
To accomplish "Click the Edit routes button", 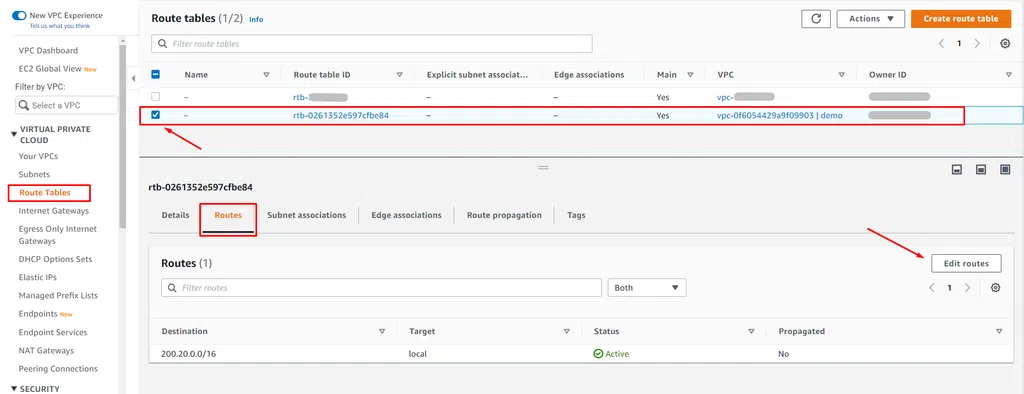I will (966, 263).
